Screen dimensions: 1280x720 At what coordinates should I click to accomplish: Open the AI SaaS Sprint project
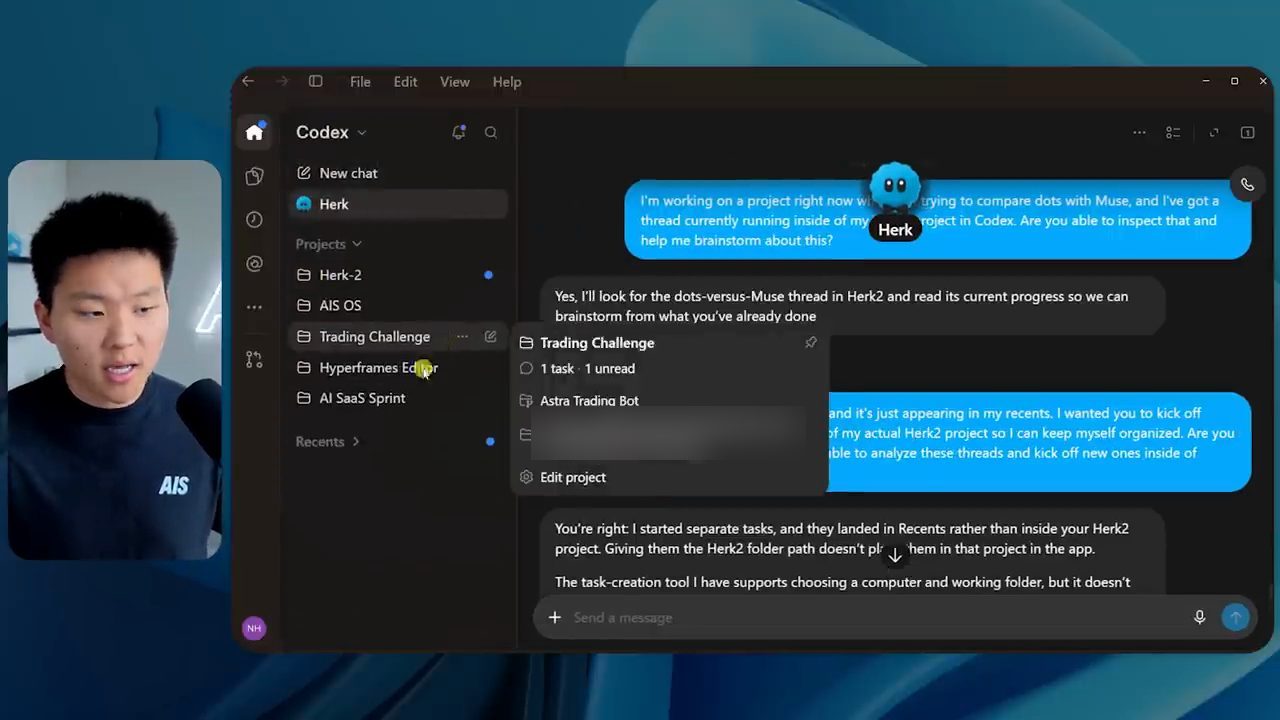click(x=399, y=398)
